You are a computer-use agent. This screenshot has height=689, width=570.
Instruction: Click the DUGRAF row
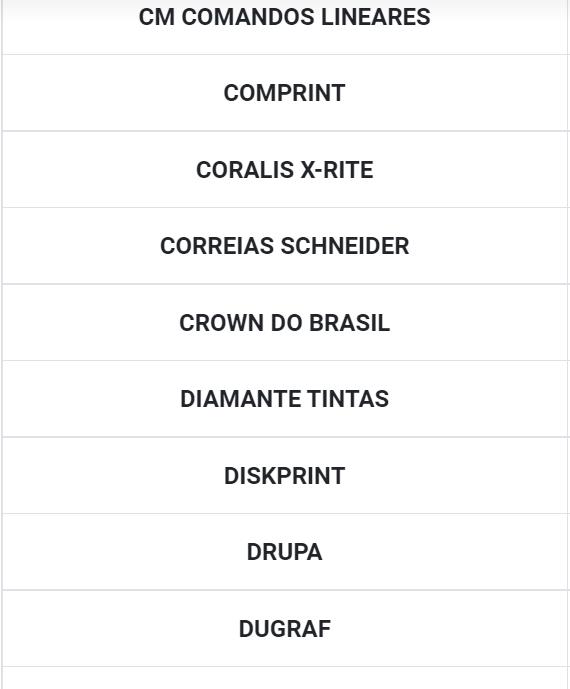[285, 628]
